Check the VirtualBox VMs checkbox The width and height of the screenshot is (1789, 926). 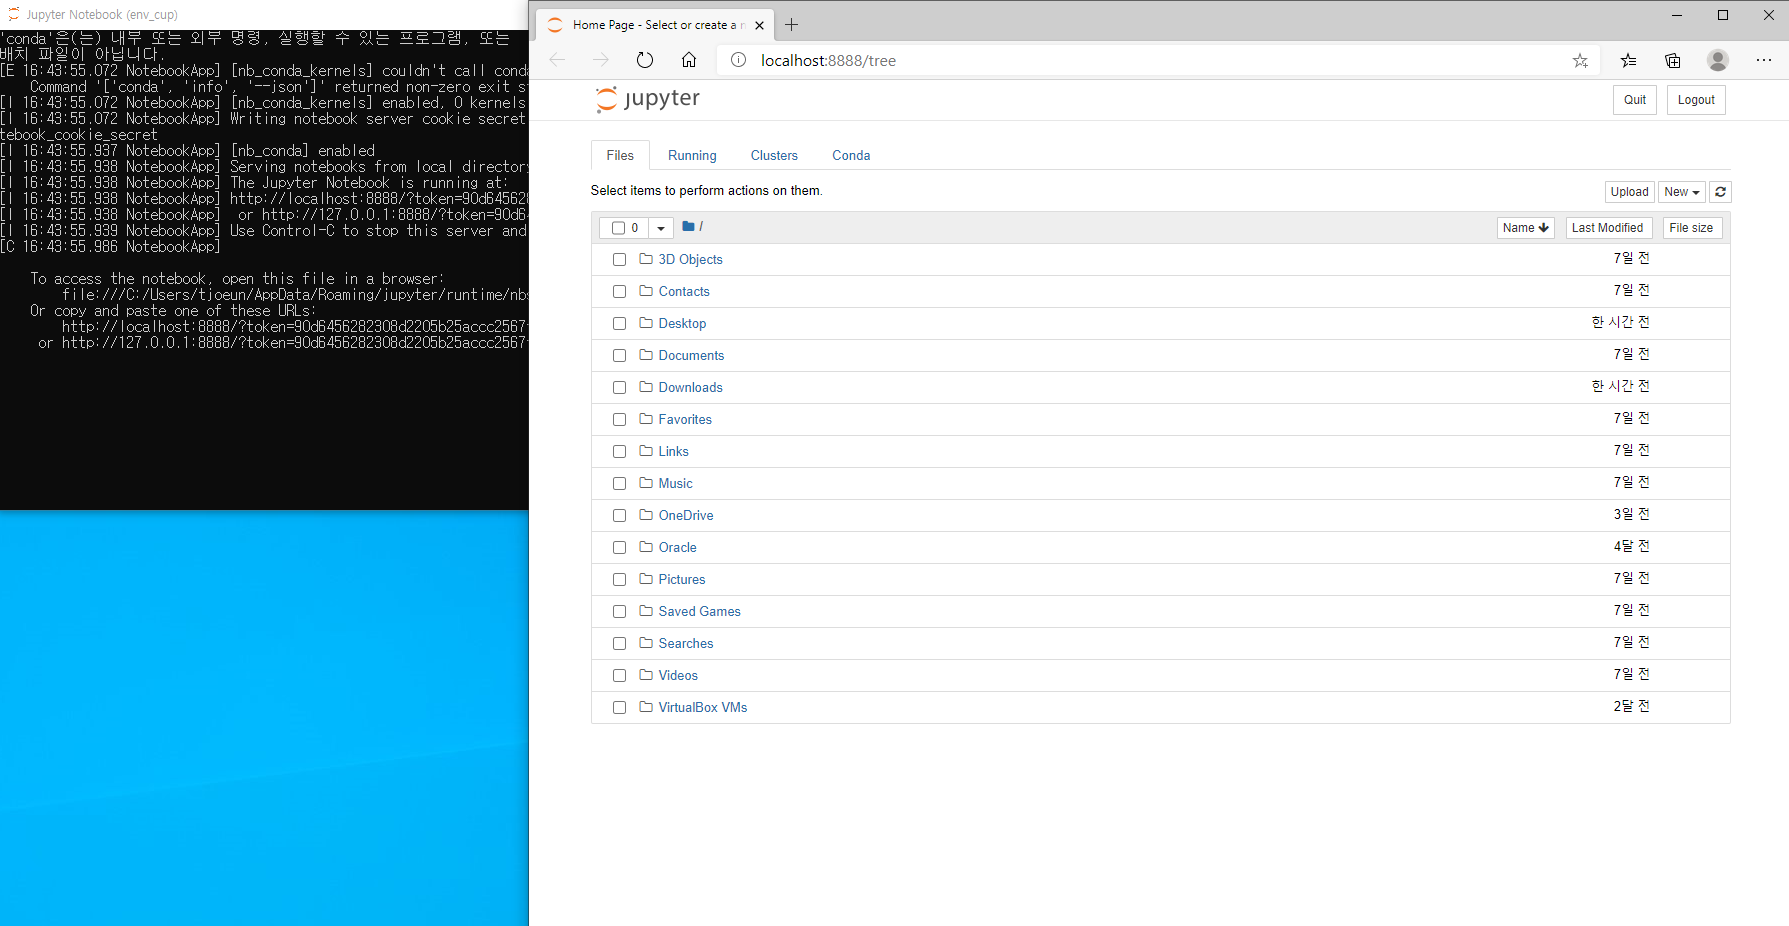(x=619, y=708)
